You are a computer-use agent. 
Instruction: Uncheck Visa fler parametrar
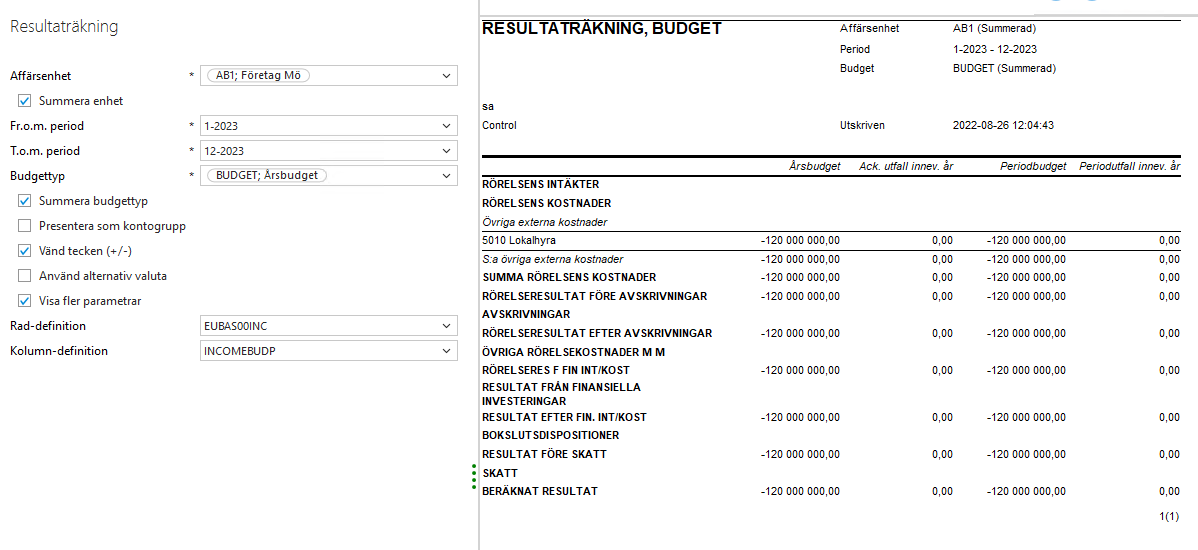[x=25, y=301]
